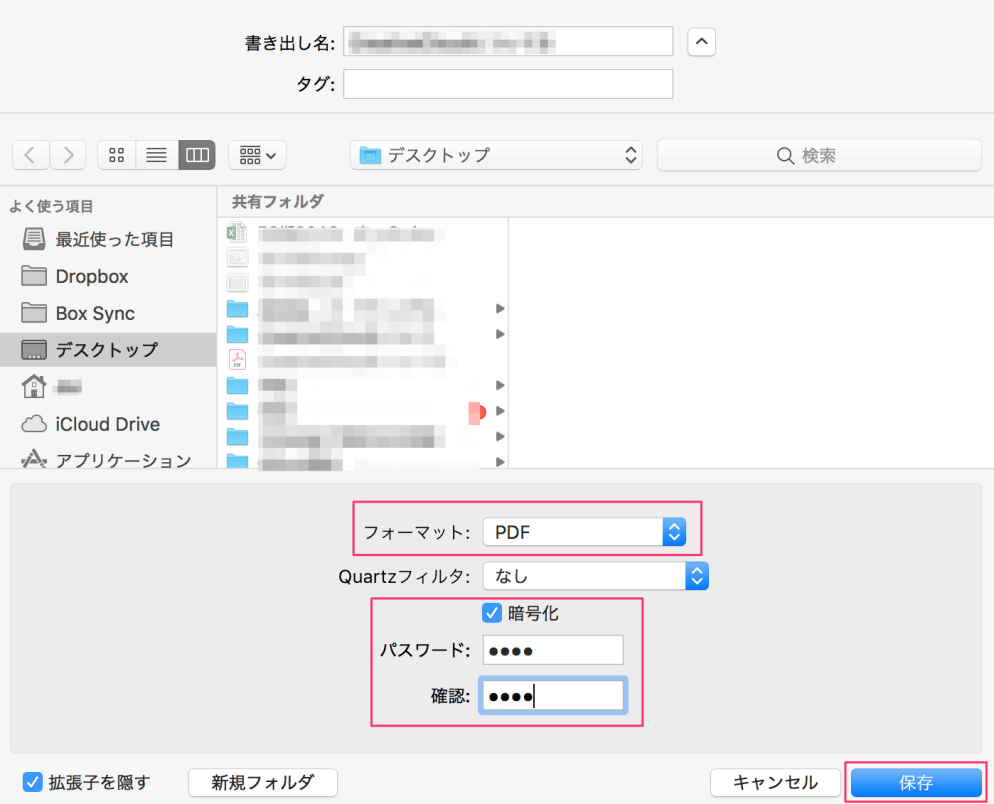Open Dropbox from the sidebar
This screenshot has width=994, height=804.
click(x=90, y=276)
